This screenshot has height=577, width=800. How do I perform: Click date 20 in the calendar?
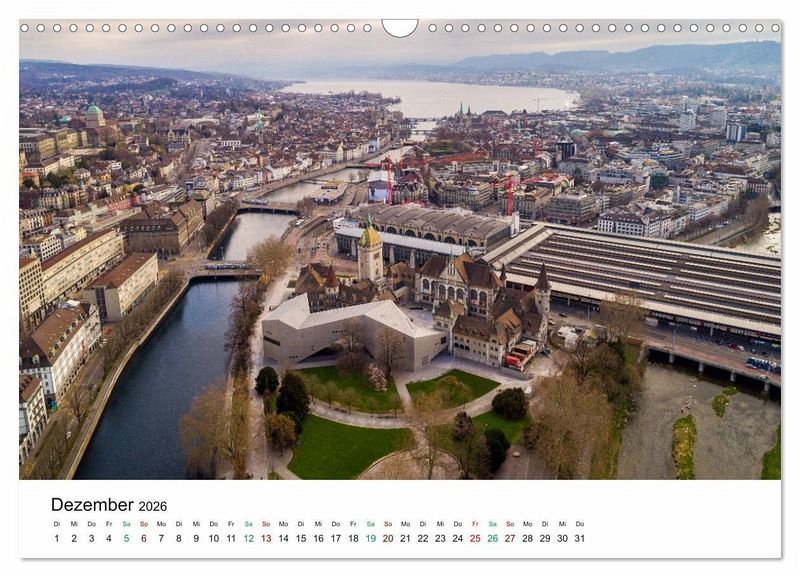point(388,538)
